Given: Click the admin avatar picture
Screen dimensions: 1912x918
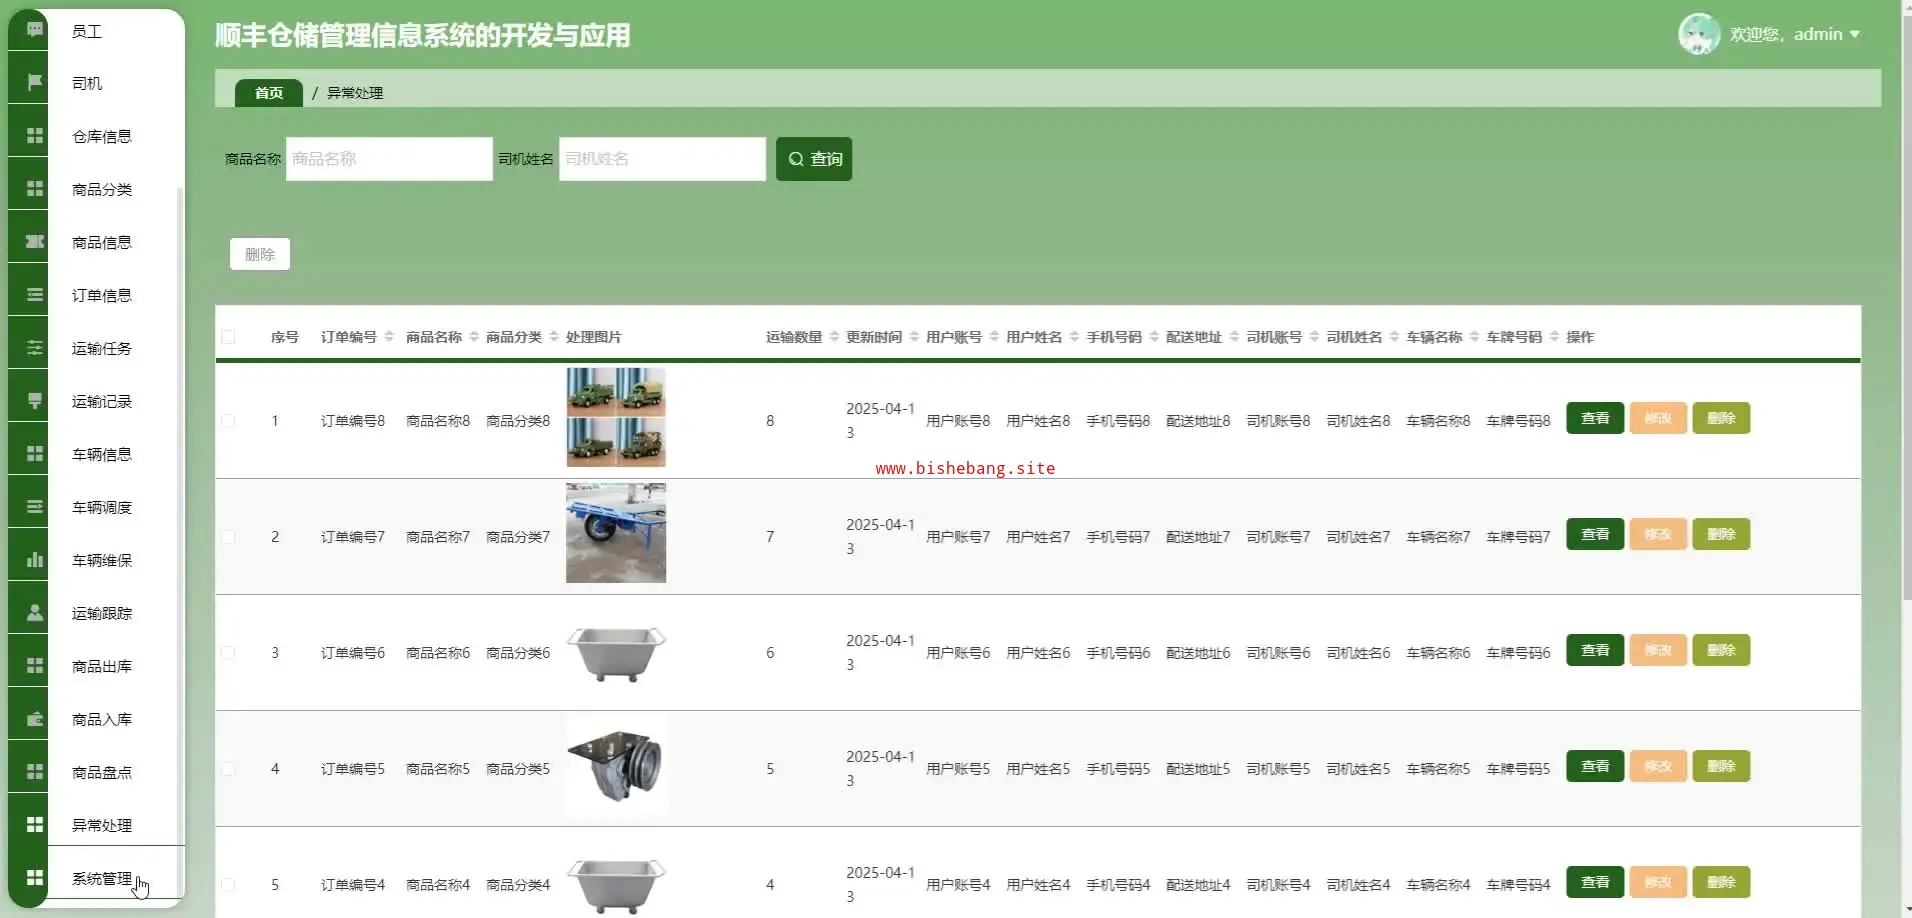Looking at the screenshot, I should click(1698, 34).
